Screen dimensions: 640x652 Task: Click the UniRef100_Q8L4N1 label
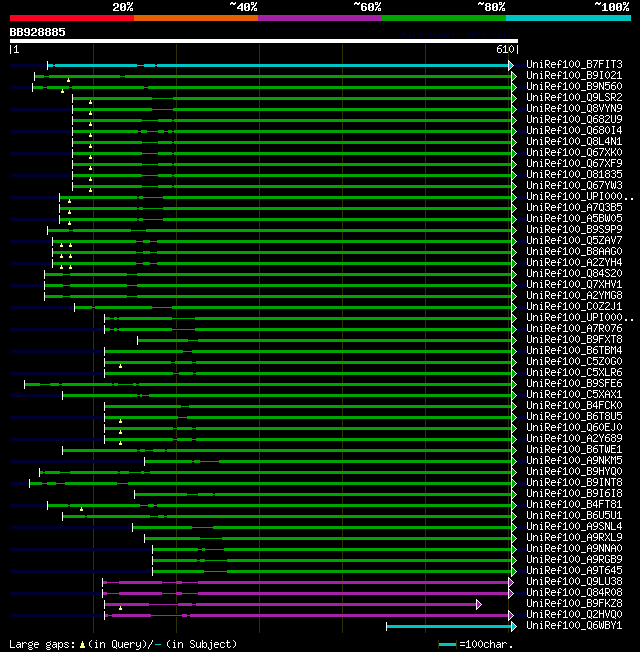tap(574, 142)
